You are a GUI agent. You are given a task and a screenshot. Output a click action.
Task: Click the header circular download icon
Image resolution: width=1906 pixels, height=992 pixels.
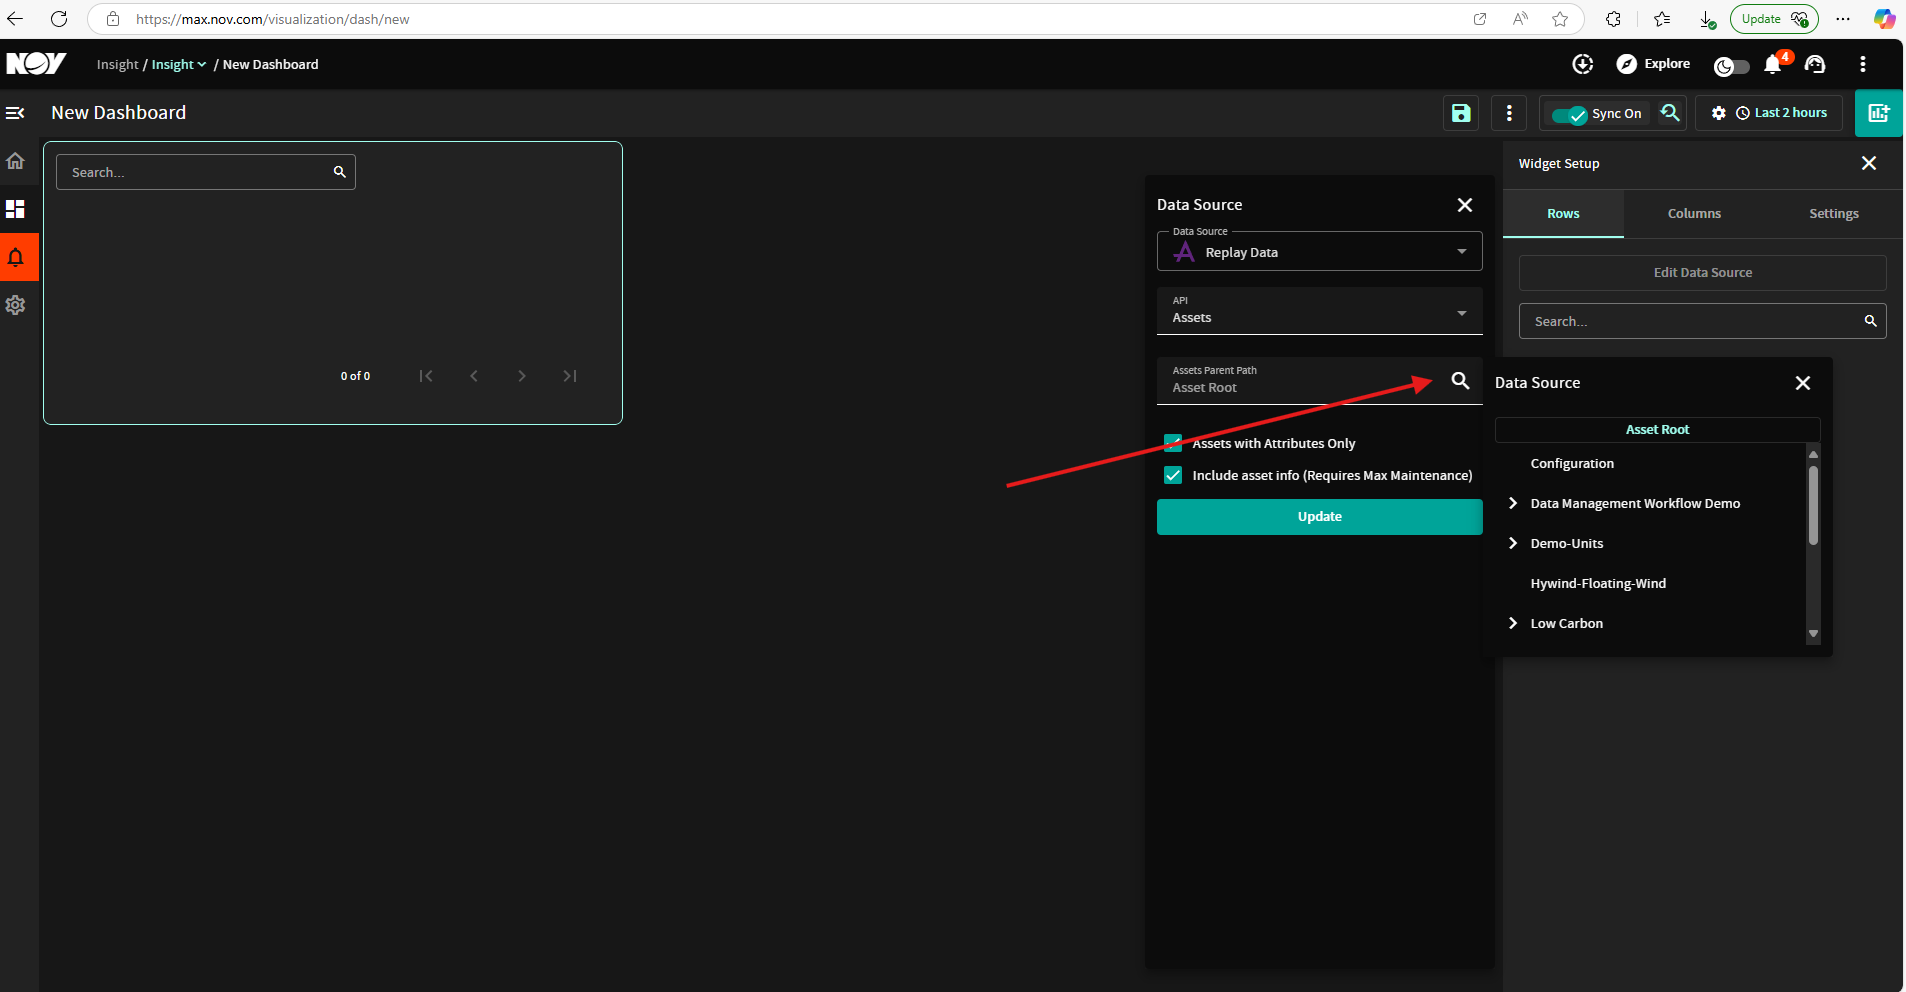pyautogui.click(x=1582, y=64)
